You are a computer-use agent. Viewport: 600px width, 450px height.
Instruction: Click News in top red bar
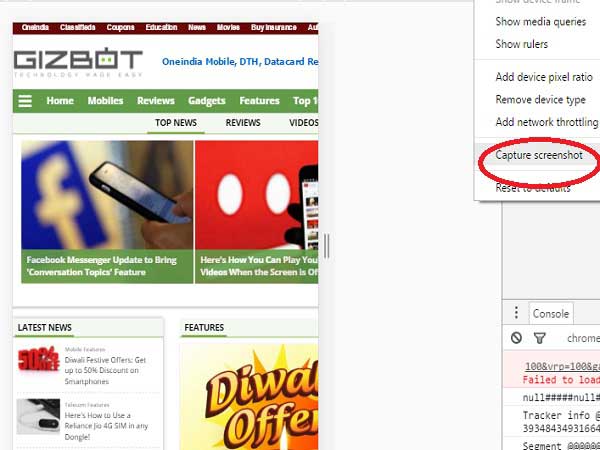coord(197,28)
